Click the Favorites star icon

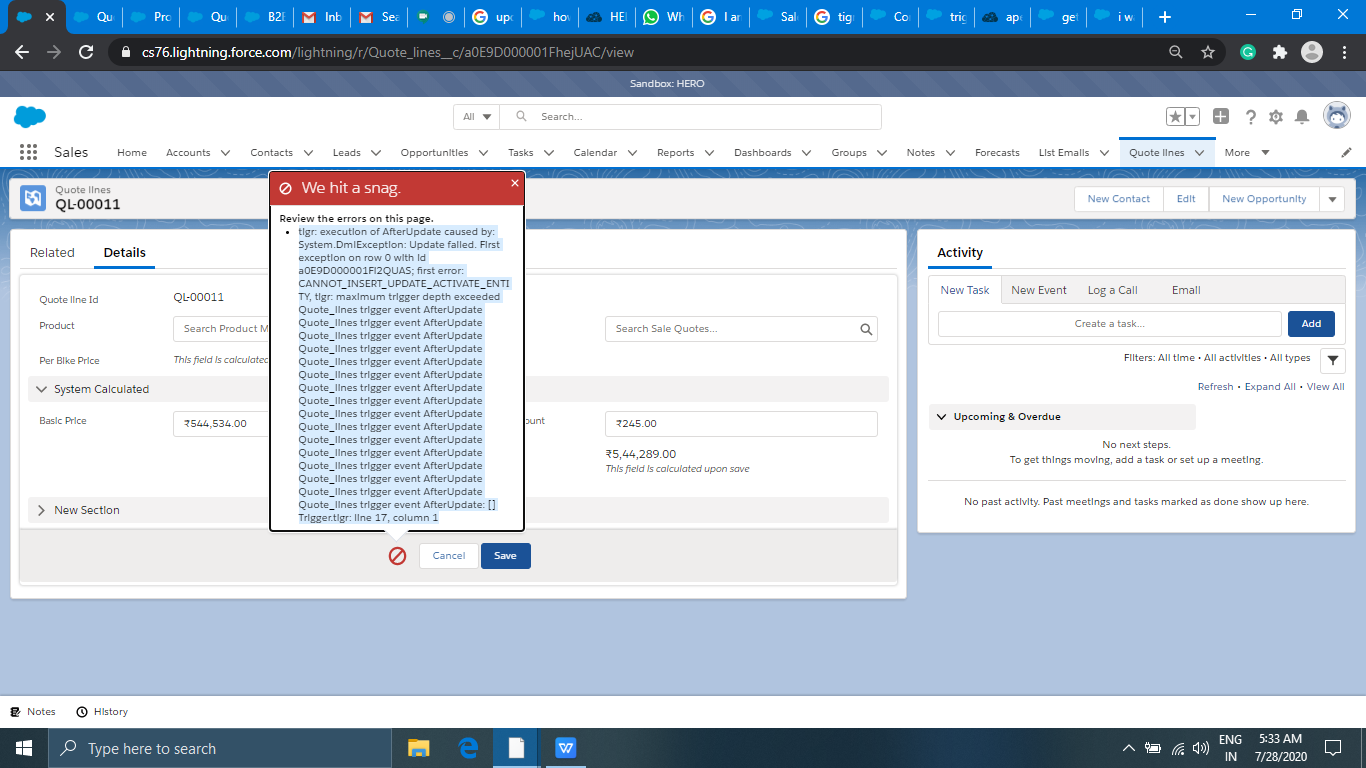1177,117
